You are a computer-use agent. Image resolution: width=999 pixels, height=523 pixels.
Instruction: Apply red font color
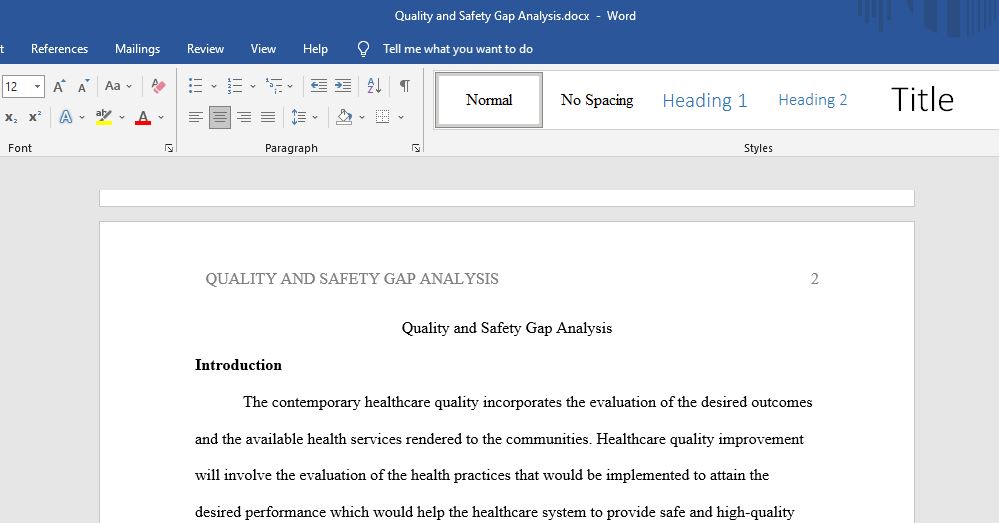143,117
